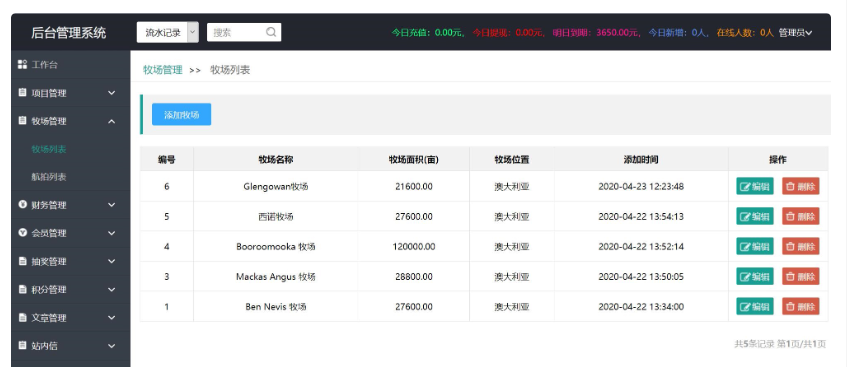The height and width of the screenshot is (367, 847).
Task: Delete the 西诺牧场 row
Action: (801, 217)
